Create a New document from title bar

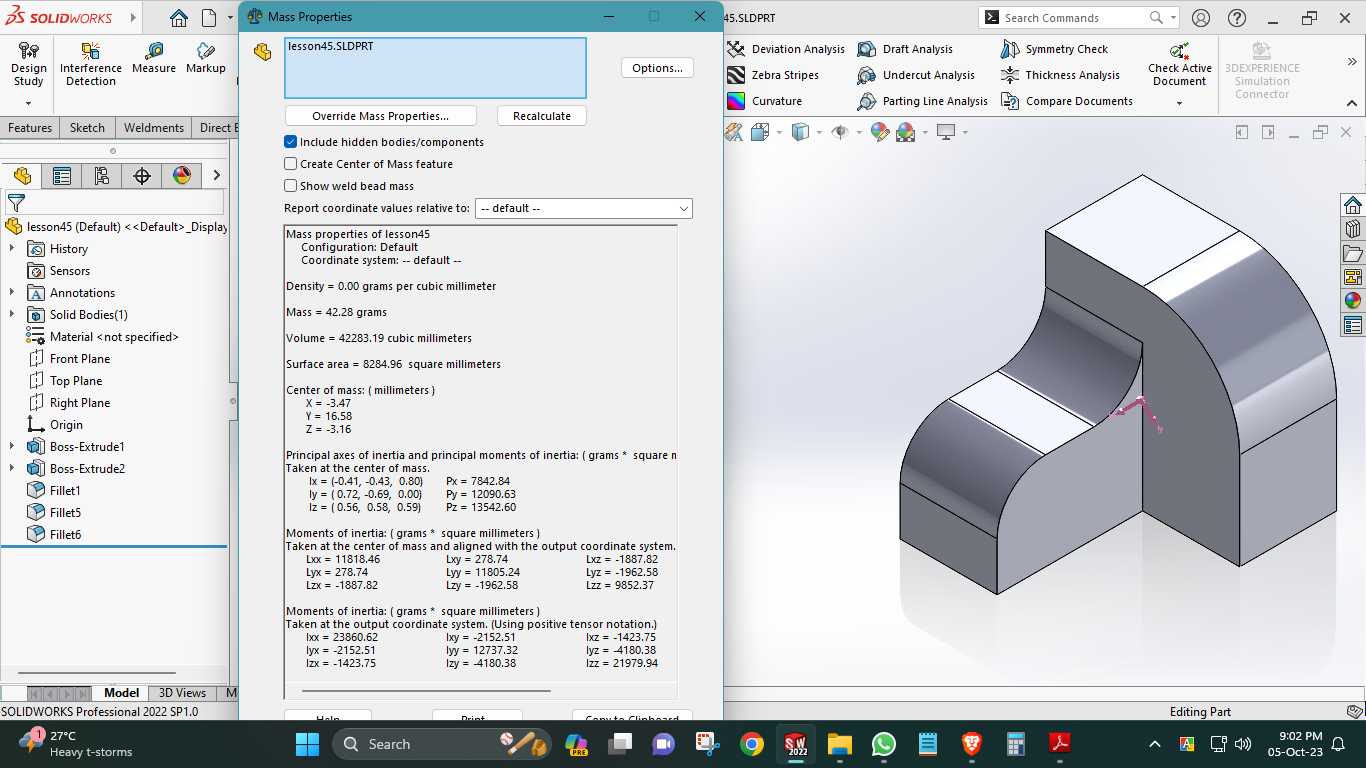click(x=209, y=18)
